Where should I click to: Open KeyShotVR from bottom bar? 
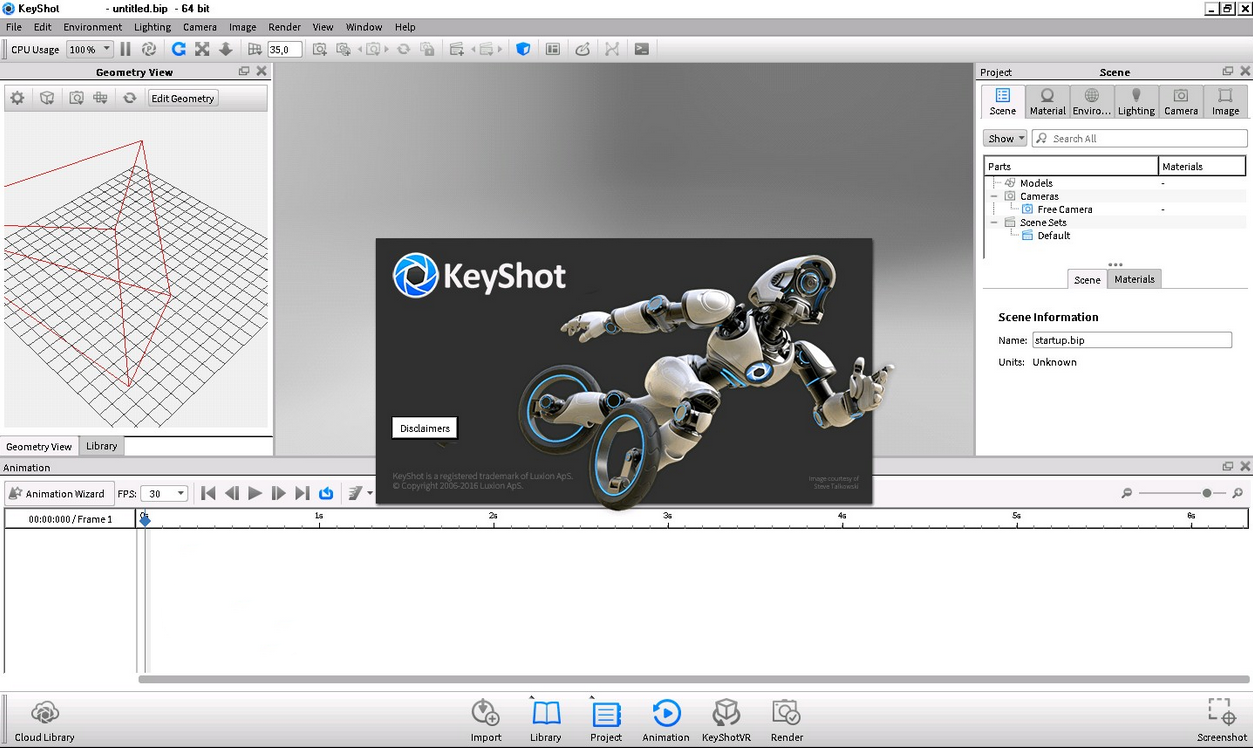point(726,721)
